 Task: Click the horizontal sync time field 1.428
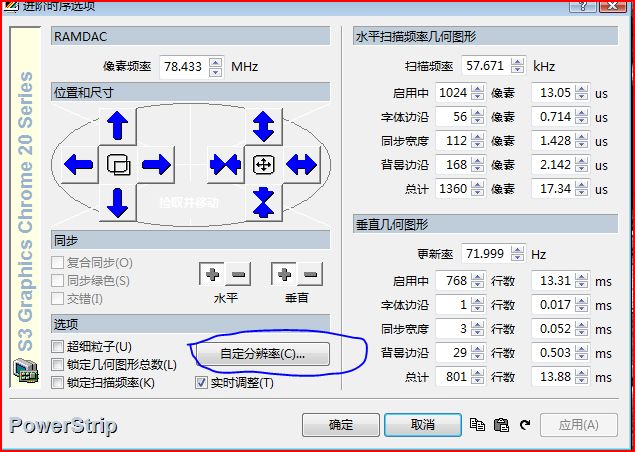pyautogui.click(x=555, y=141)
